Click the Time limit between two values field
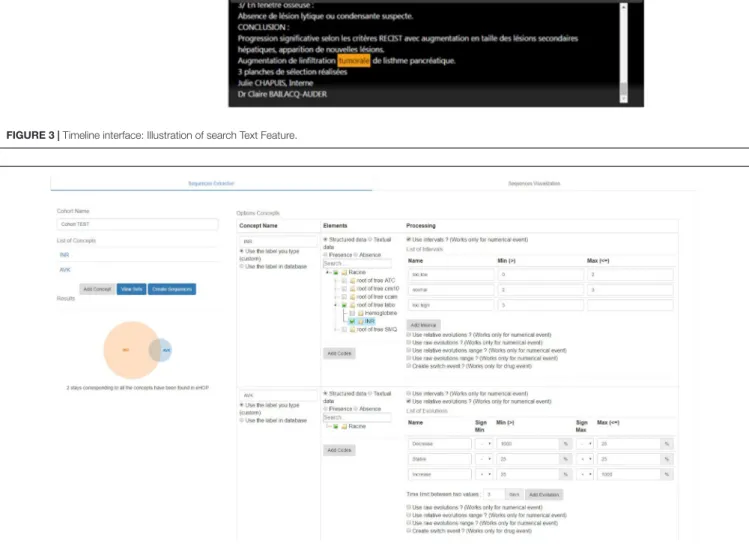This screenshot has width=749, height=544. point(494,495)
